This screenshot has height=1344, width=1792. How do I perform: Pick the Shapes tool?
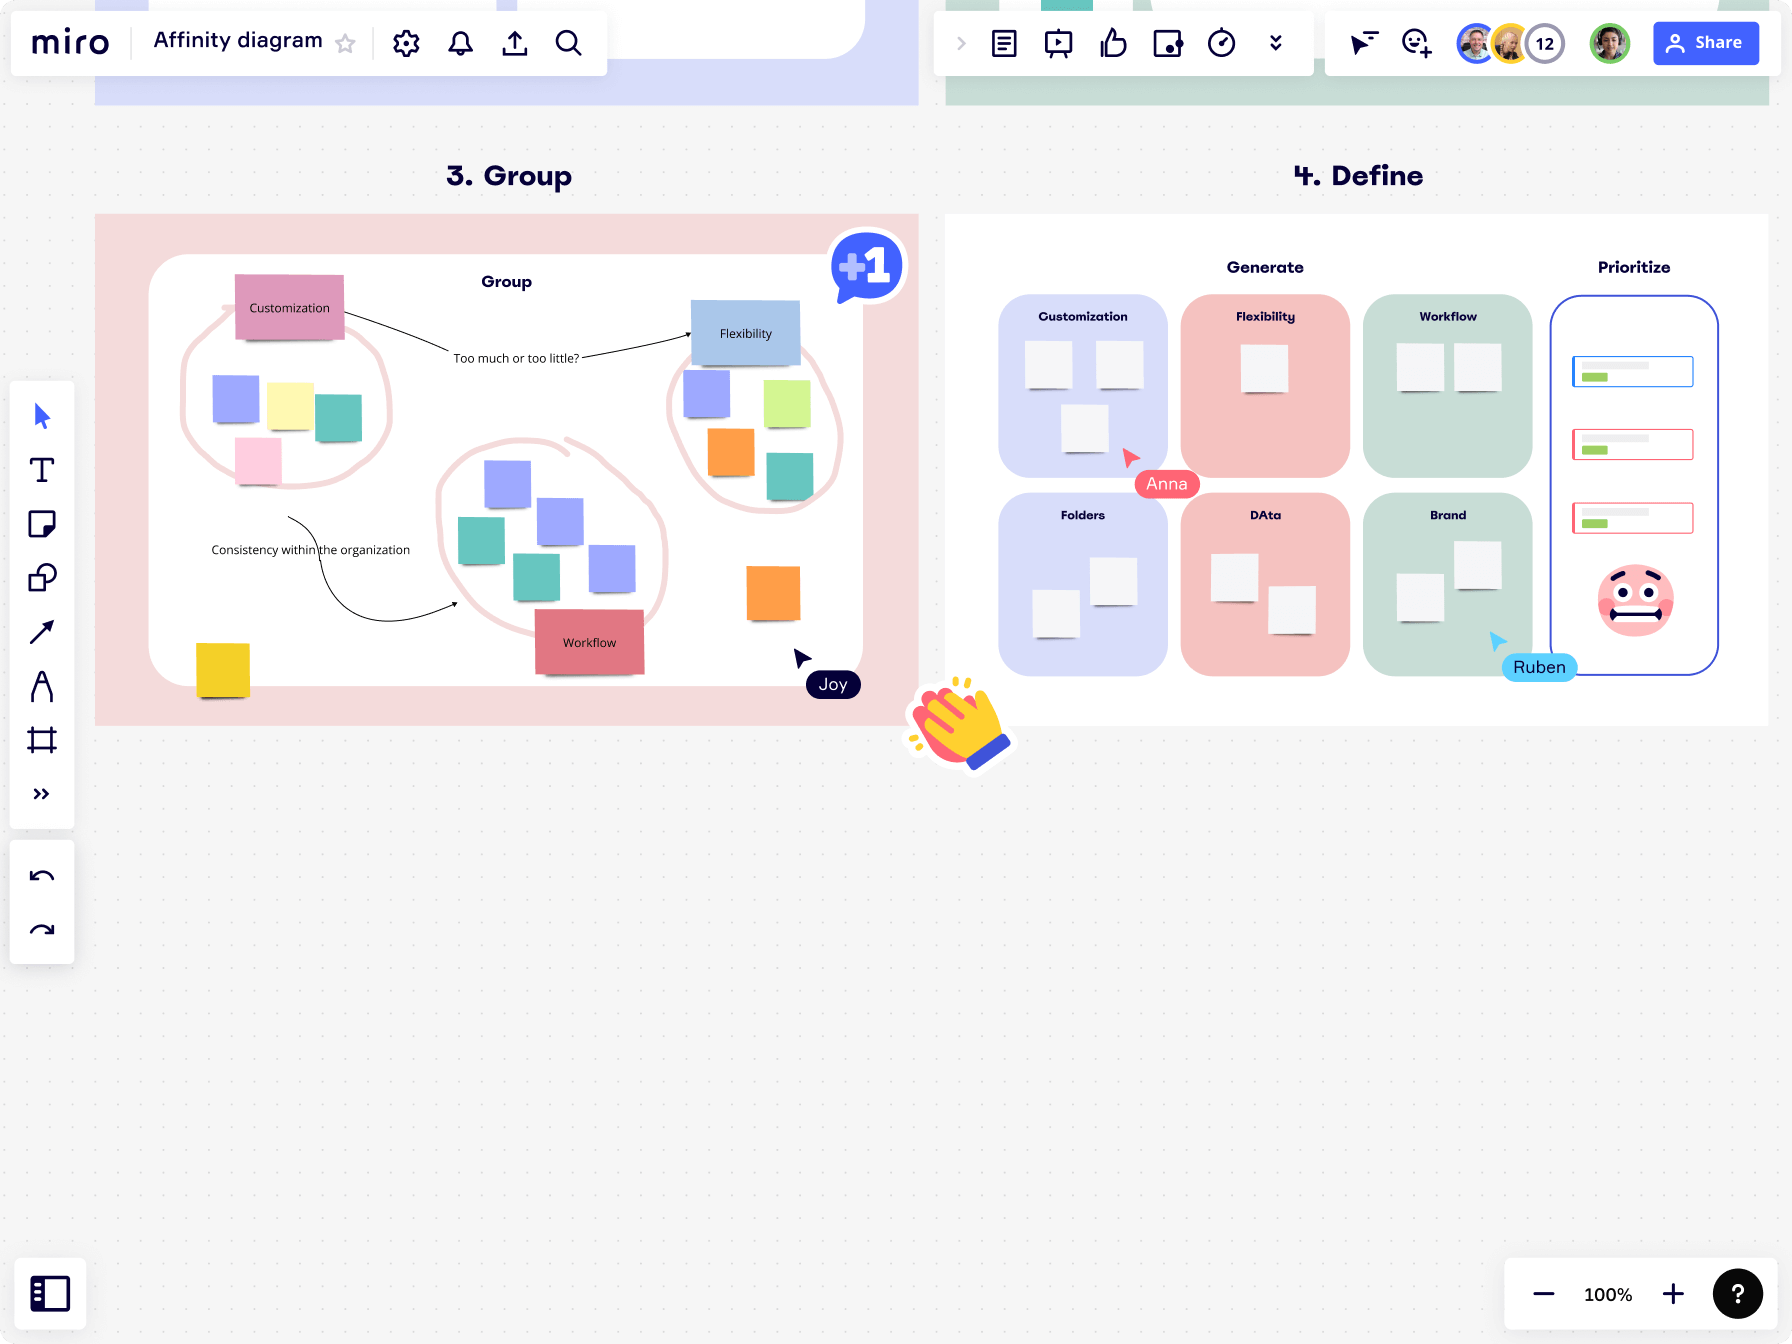pyautogui.click(x=42, y=577)
